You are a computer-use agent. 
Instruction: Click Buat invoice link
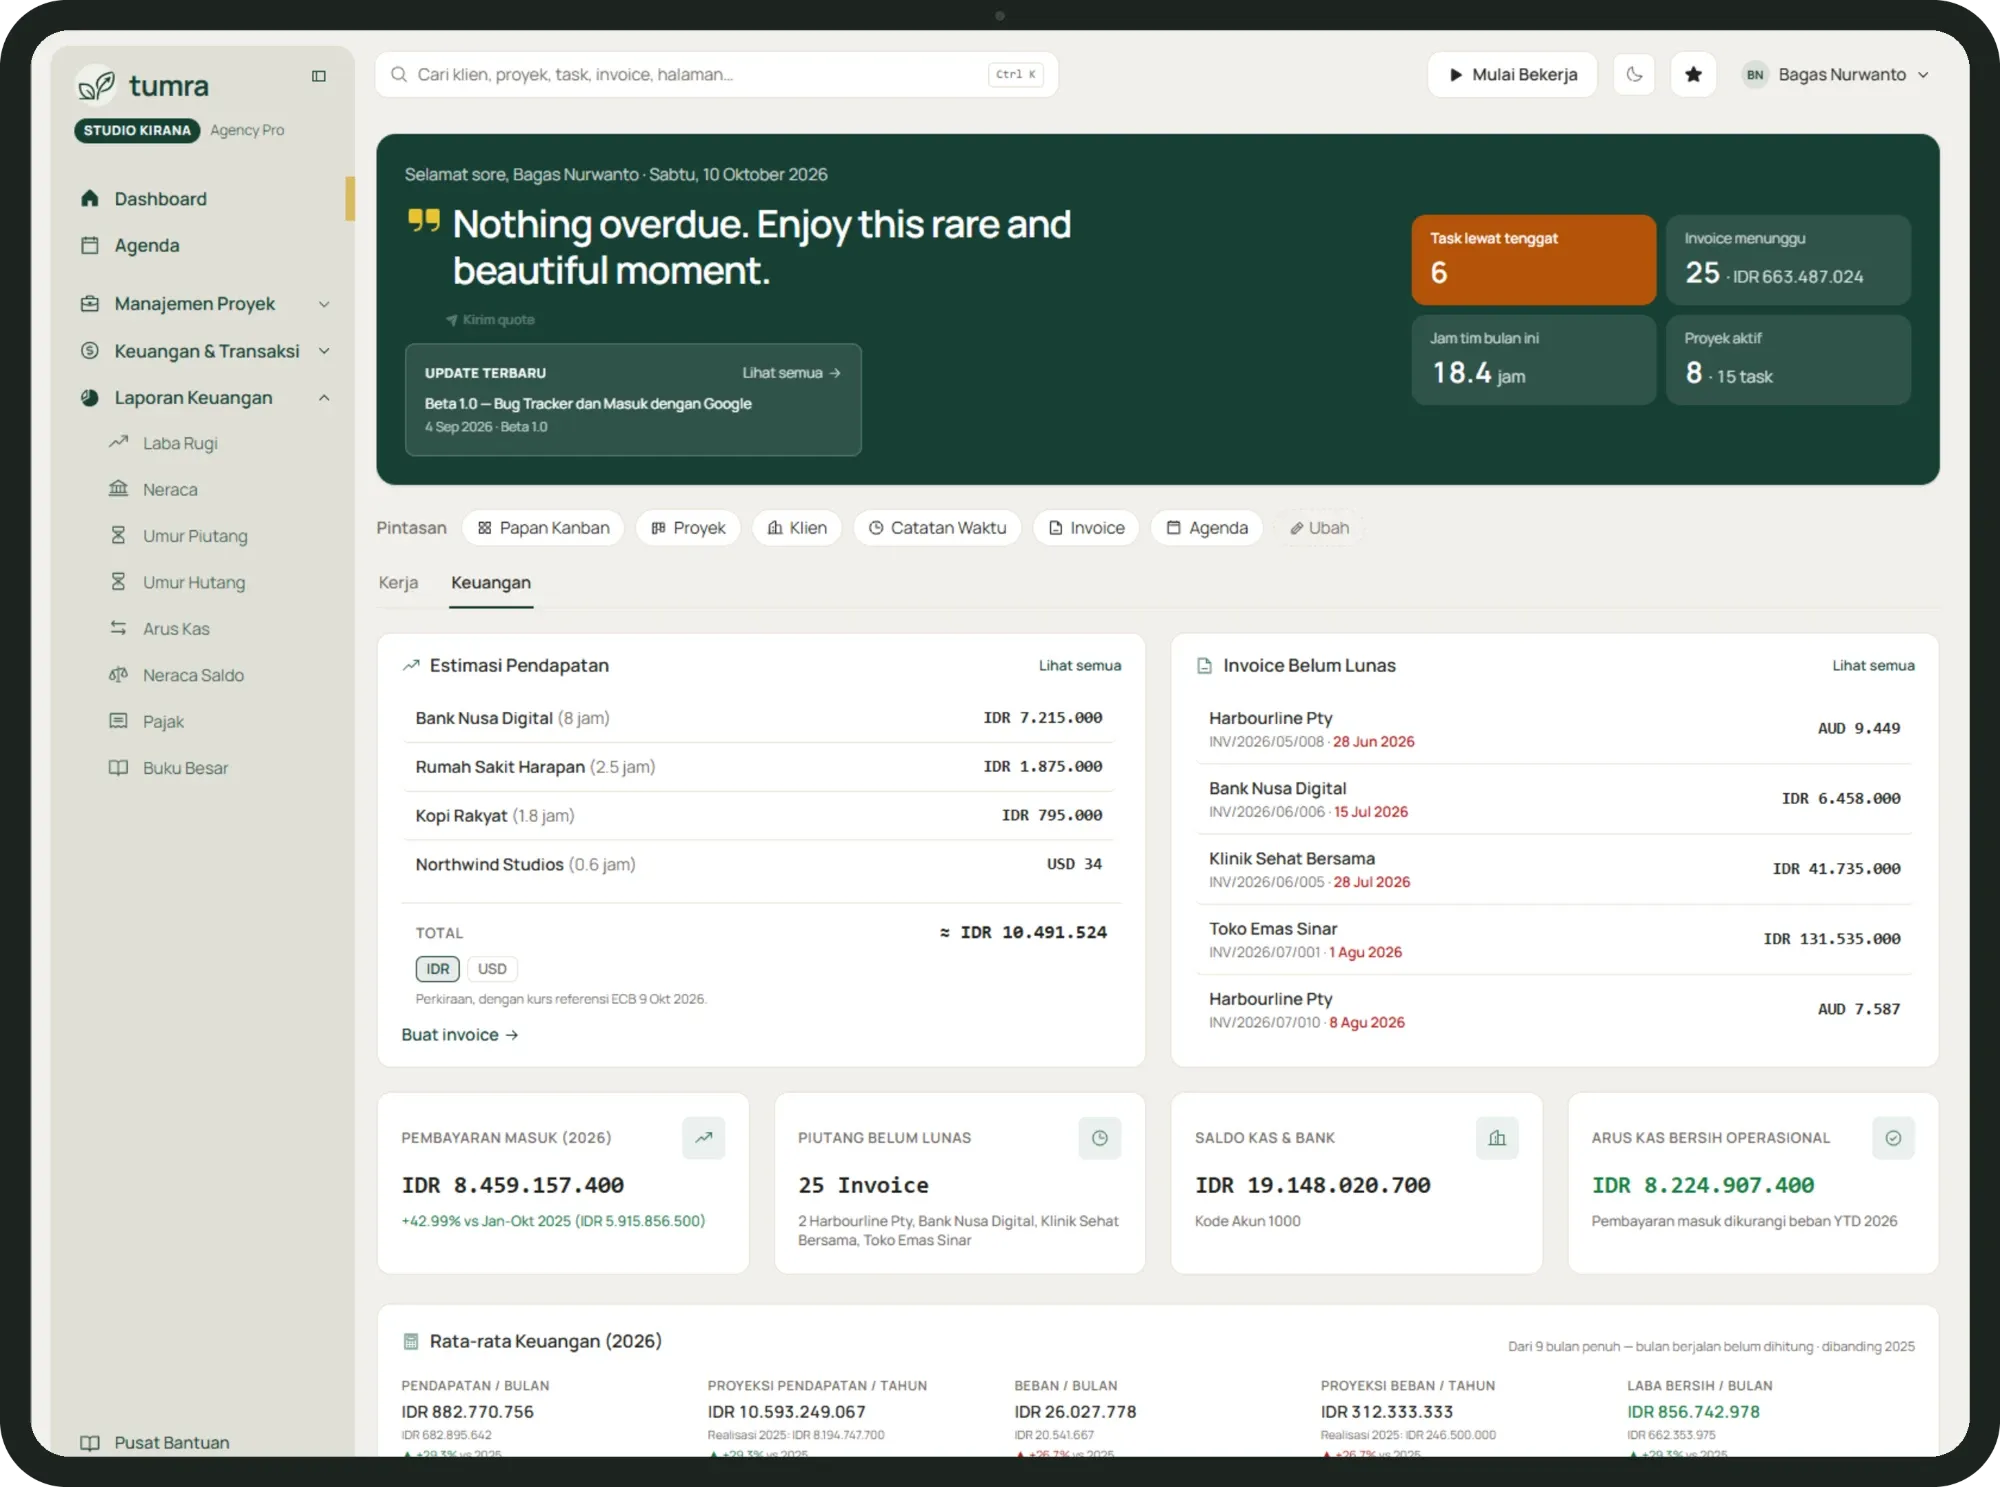pyautogui.click(x=460, y=1035)
